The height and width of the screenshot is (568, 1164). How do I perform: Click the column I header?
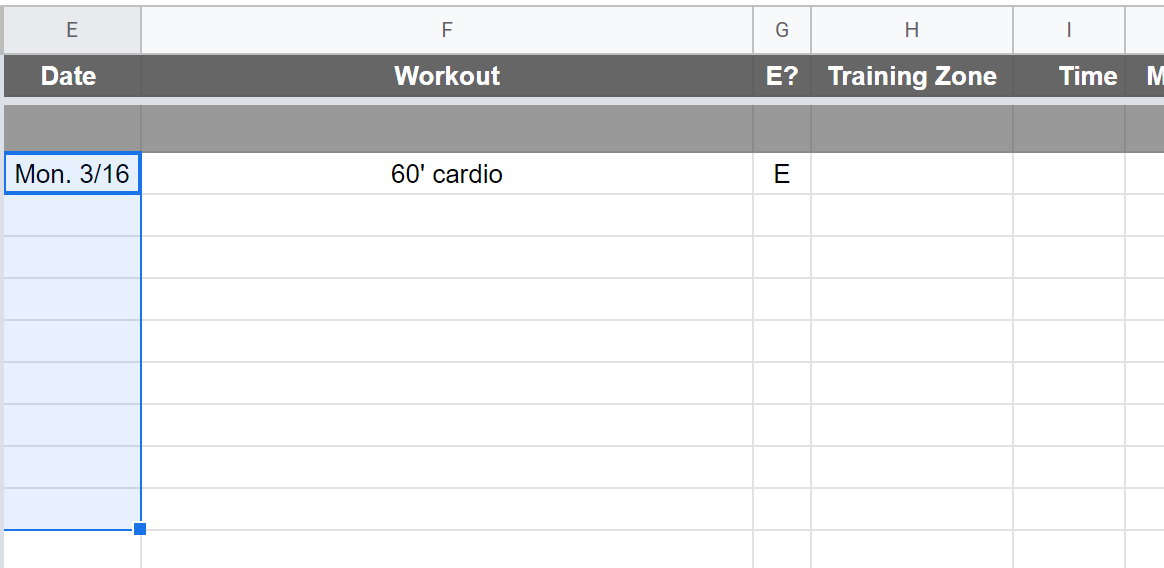[x=1069, y=30]
